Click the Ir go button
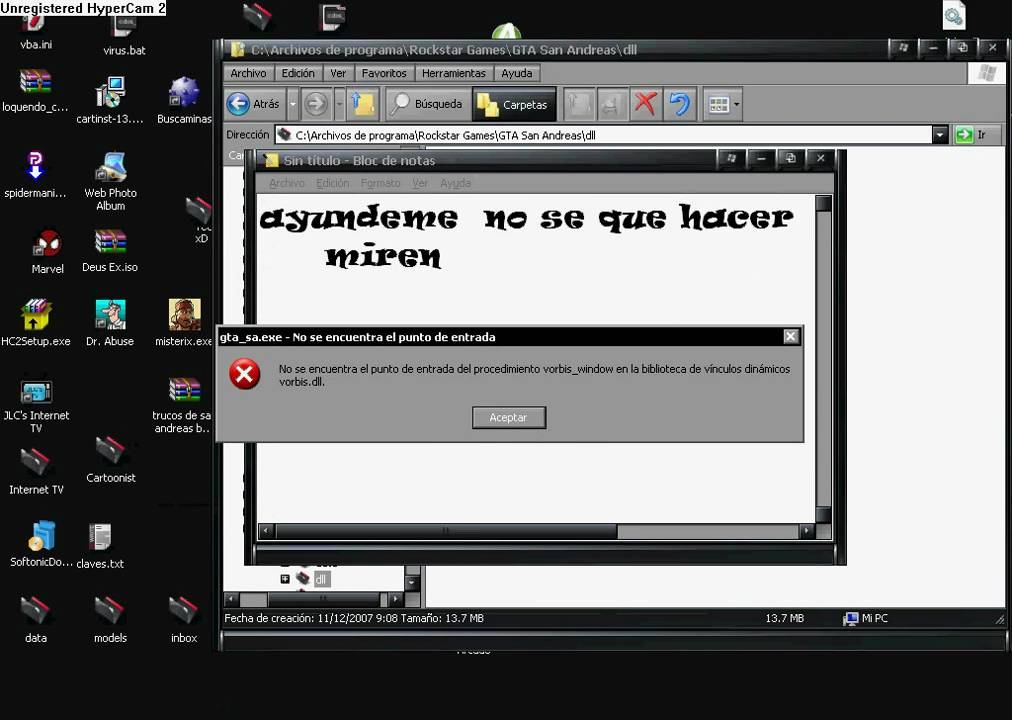This screenshot has height=720, width=1012. (977, 135)
